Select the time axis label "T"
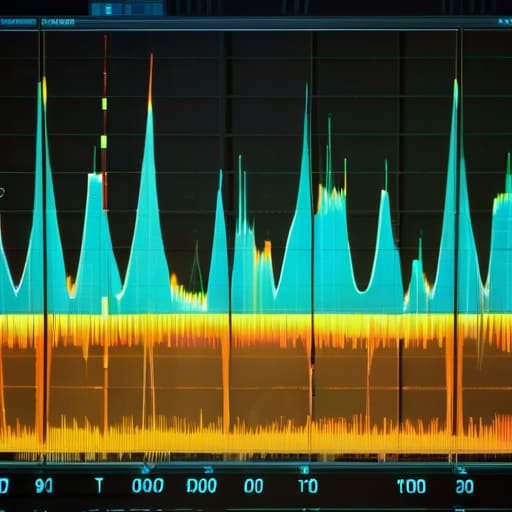The width and height of the screenshot is (512, 512). point(99,485)
